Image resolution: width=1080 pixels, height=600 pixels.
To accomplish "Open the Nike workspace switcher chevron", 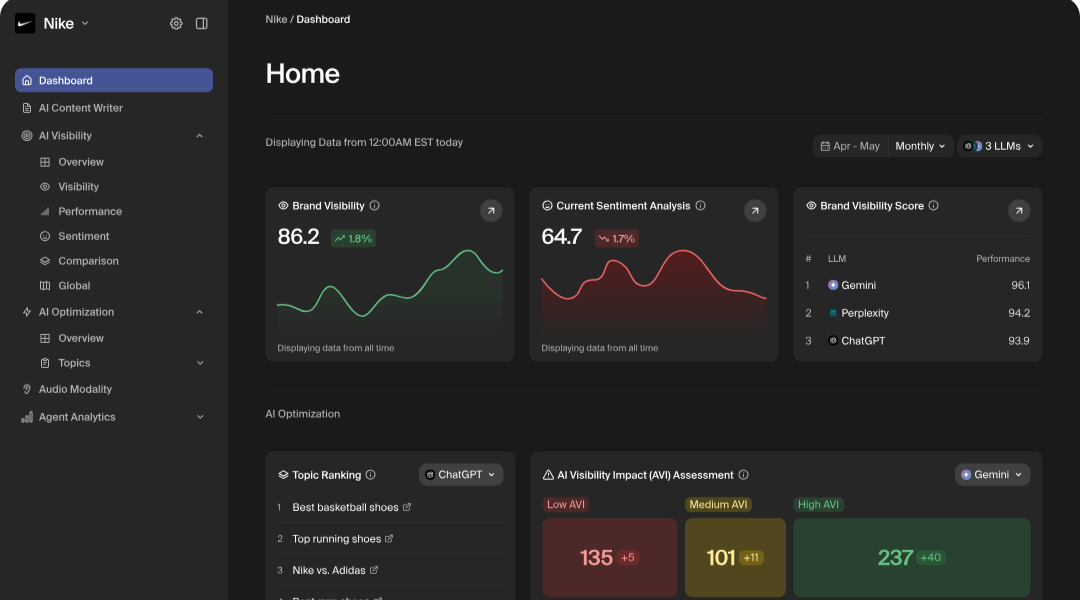I will pyautogui.click(x=85, y=23).
